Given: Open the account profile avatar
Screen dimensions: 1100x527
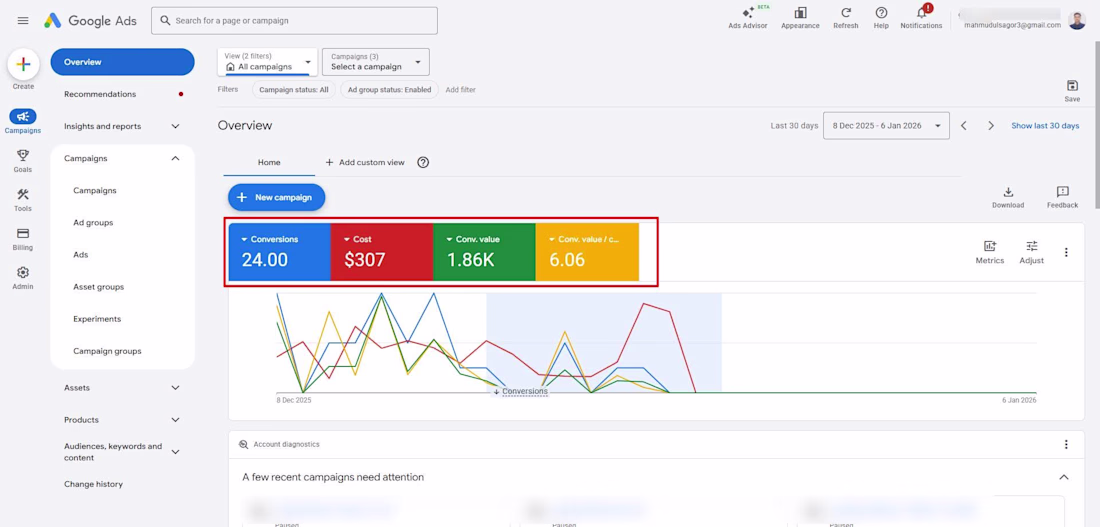Looking at the screenshot, I should tap(1077, 20).
